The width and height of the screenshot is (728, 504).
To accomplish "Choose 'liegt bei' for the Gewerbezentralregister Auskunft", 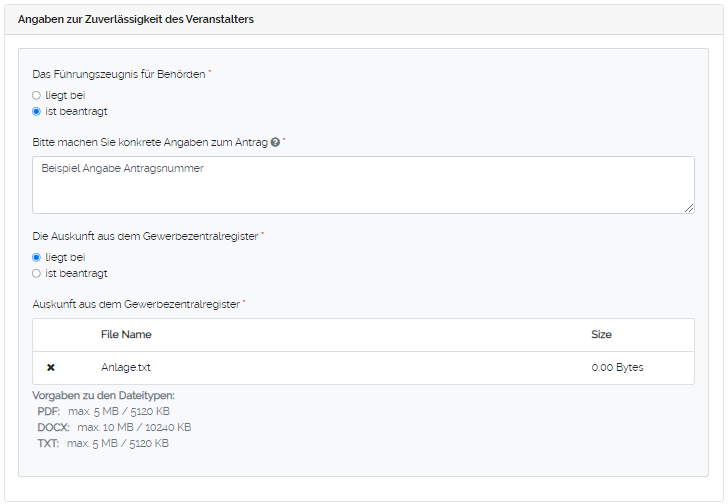I will coord(37,257).
